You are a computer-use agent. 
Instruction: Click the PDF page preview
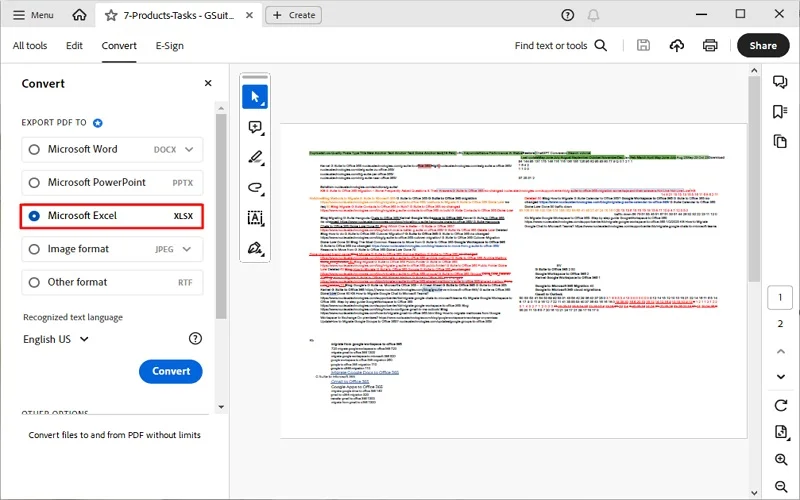[x=513, y=281]
